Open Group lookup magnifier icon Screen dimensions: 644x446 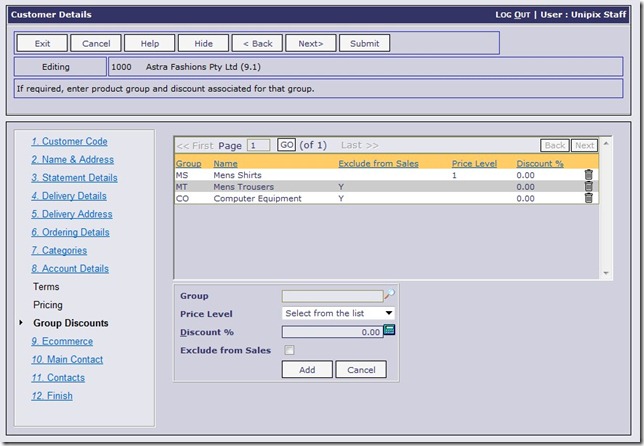(390, 295)
